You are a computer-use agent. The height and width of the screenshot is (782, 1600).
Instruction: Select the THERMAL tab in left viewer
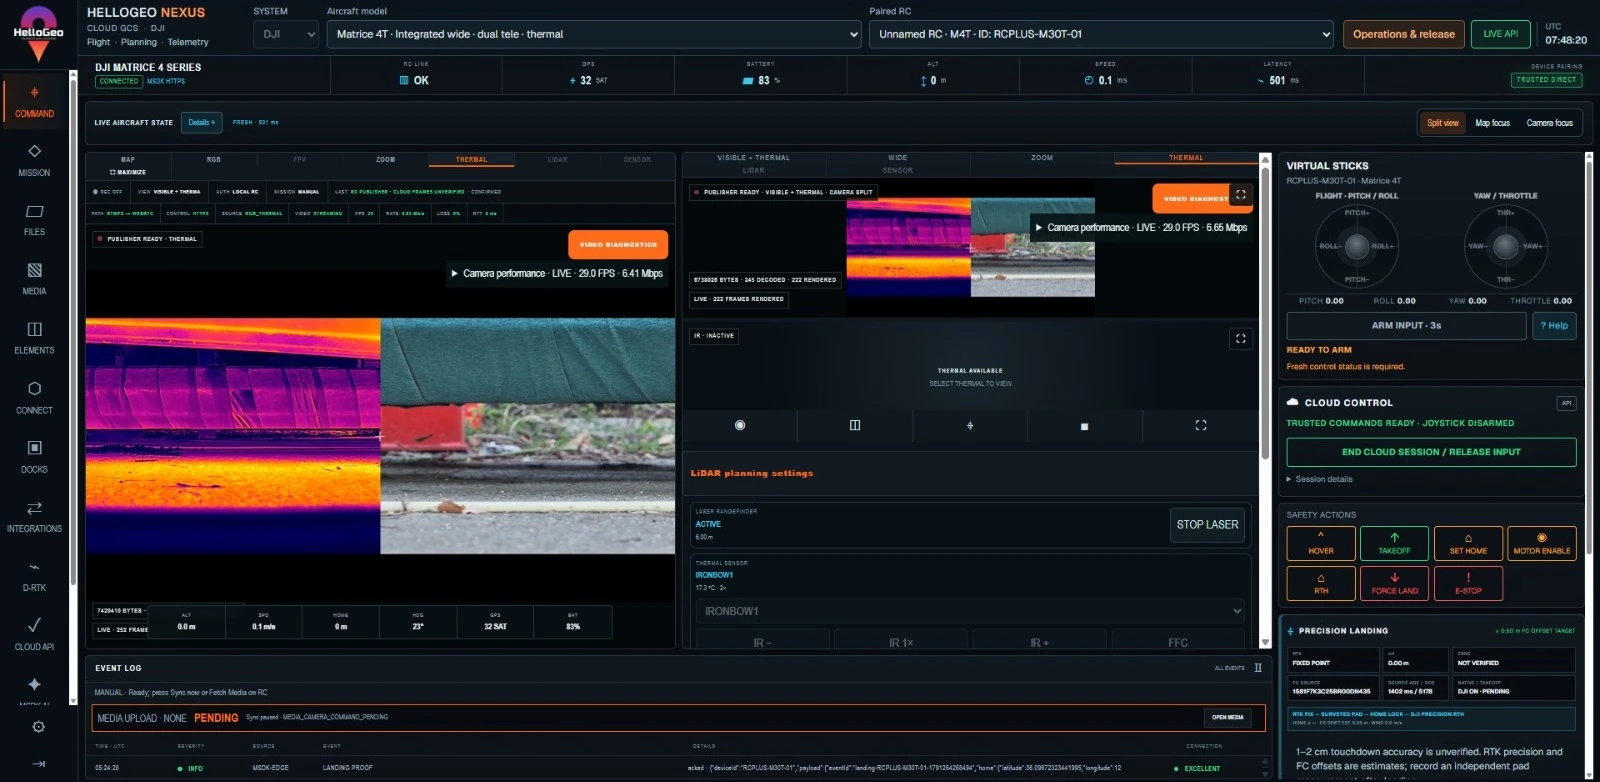coord(471,159)
